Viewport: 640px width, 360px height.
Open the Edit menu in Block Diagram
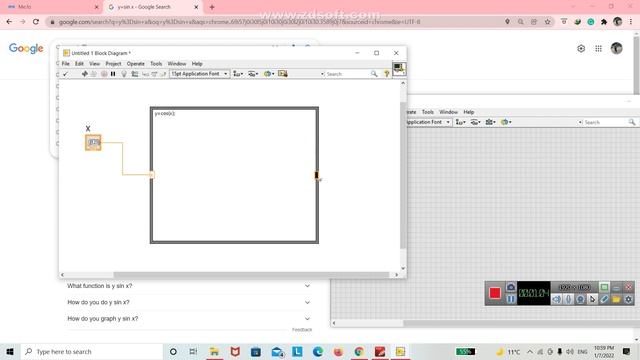click(79, 64)
